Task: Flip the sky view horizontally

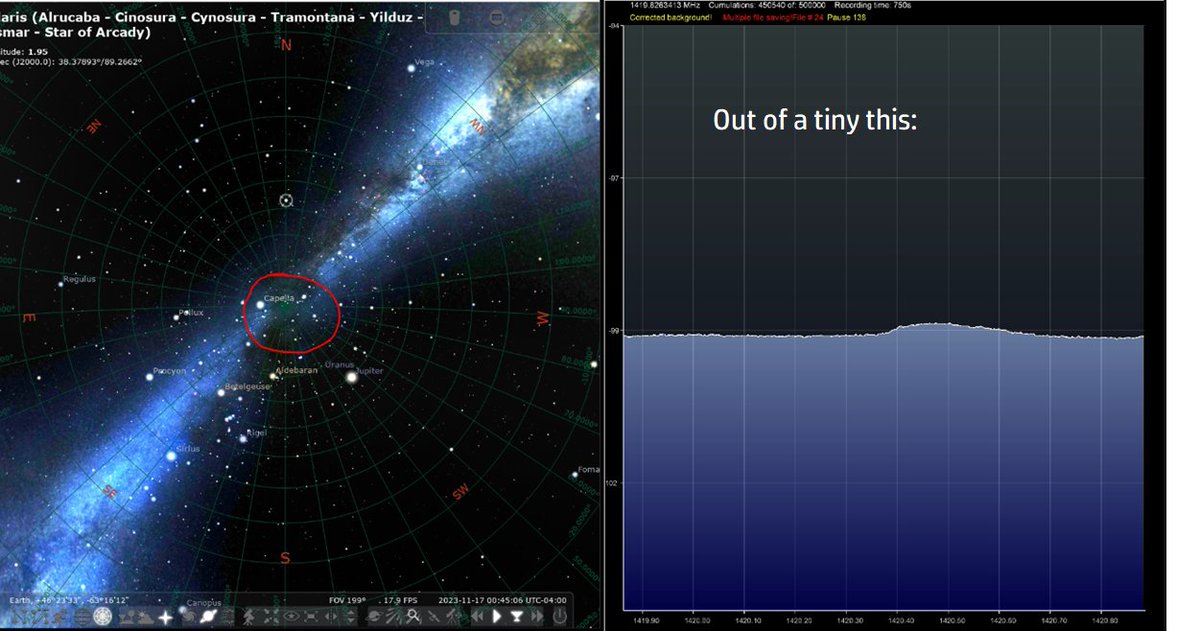Action: pyautogui.click(x=331, y=617)
